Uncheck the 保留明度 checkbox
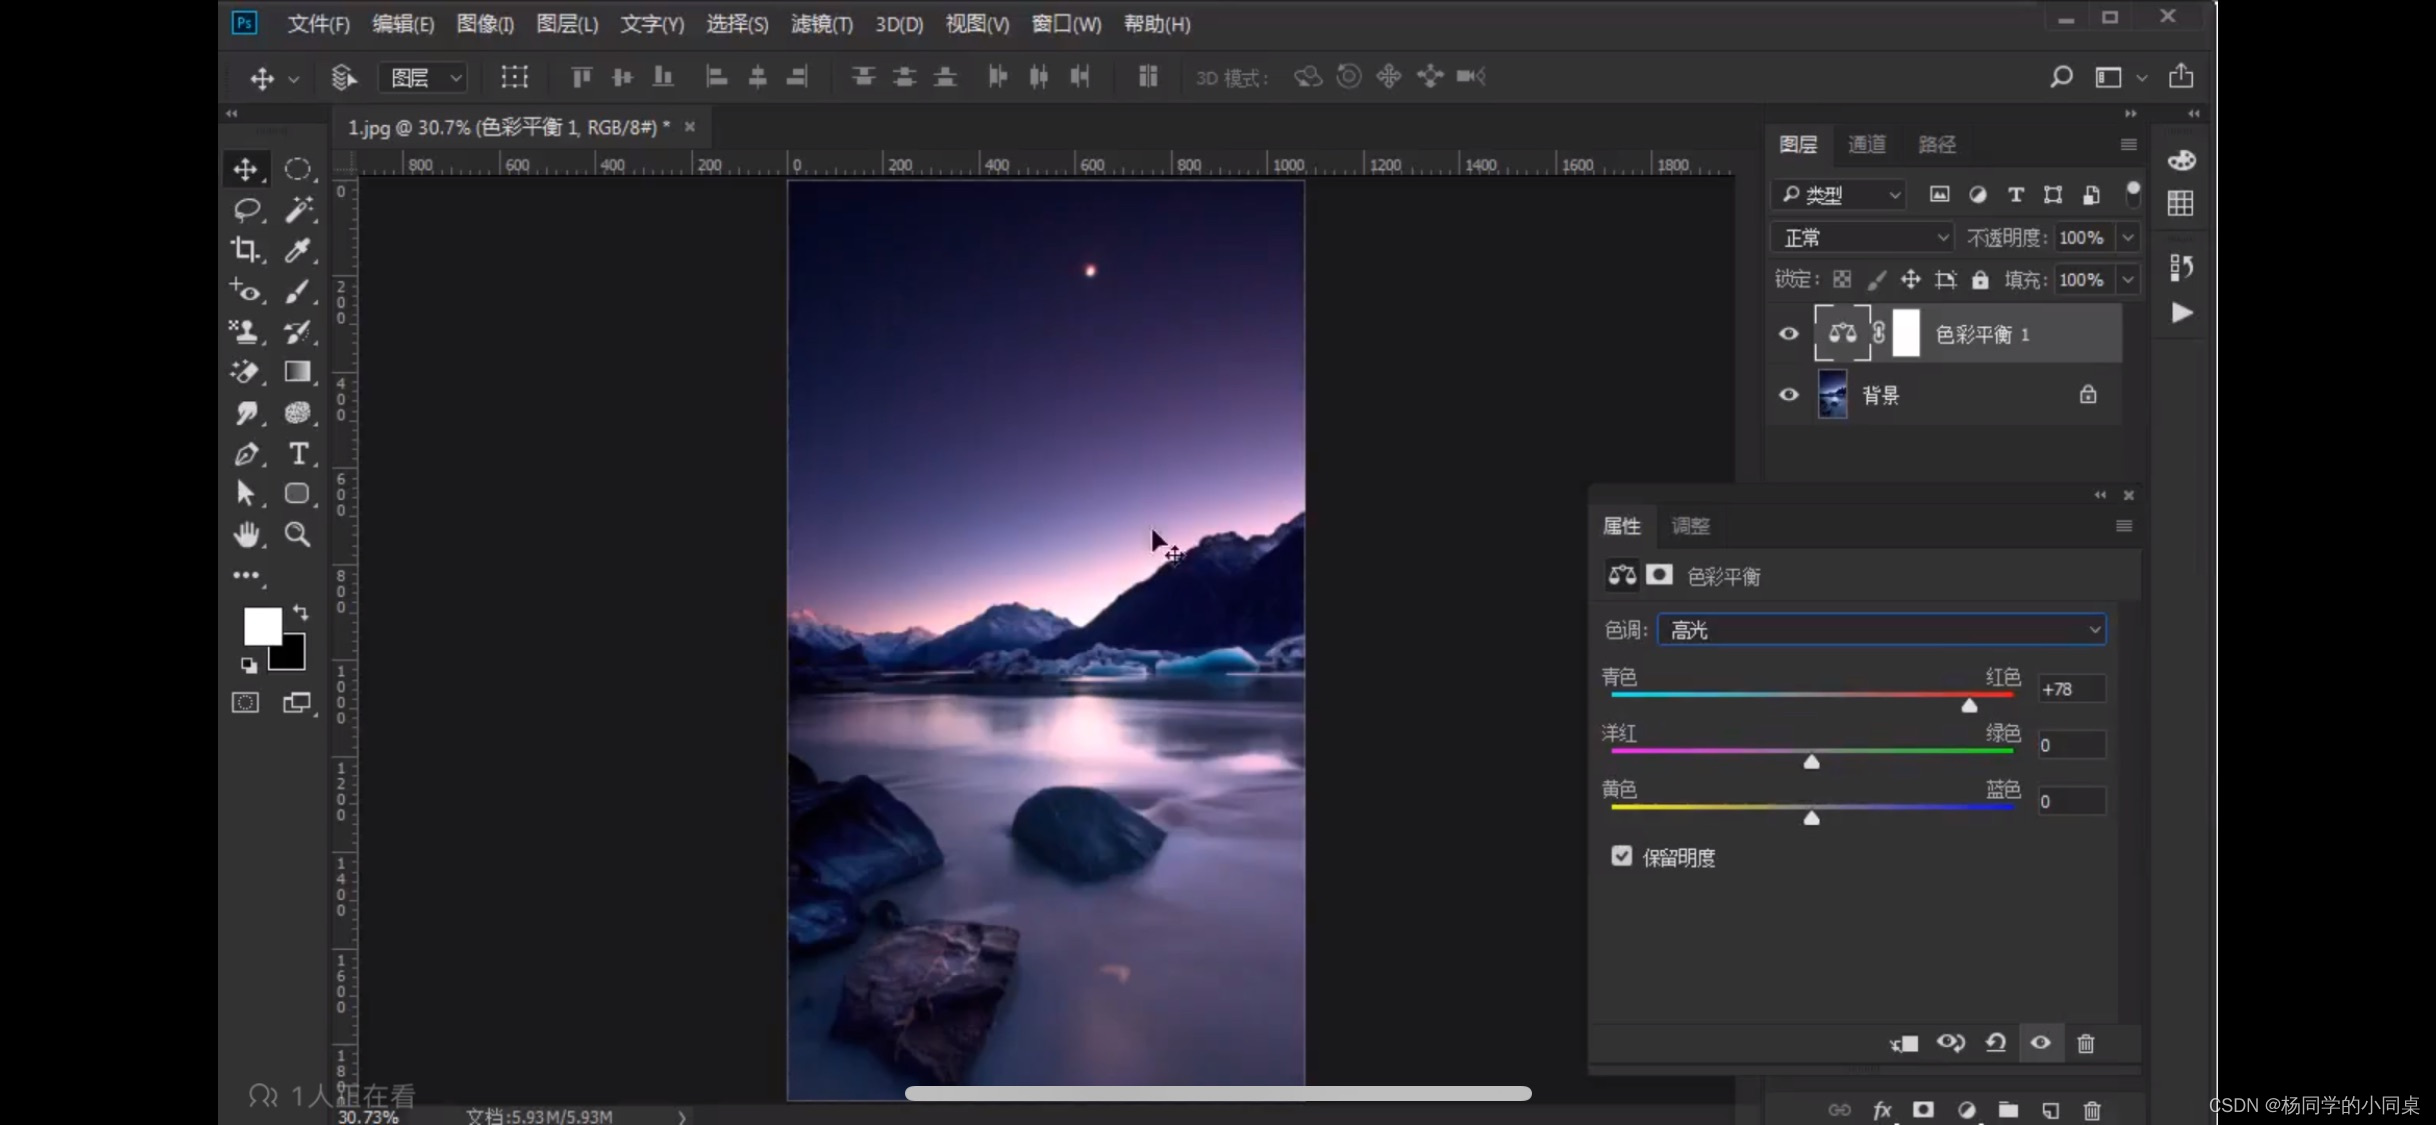2436x1125 pixels. [x=1622, y=856]
